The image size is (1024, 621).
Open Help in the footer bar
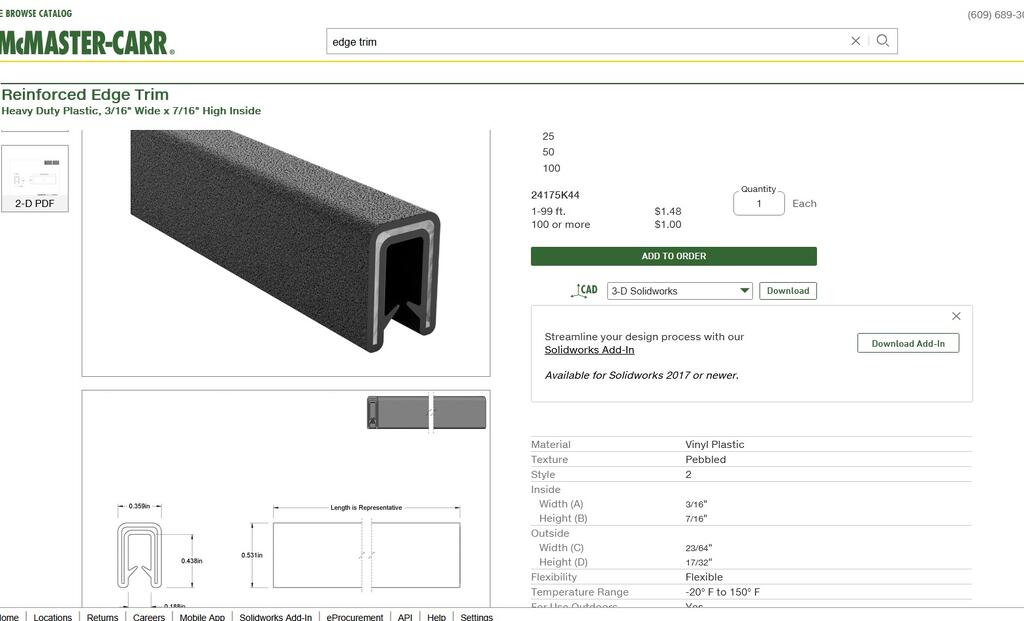(x=436, y=616)
